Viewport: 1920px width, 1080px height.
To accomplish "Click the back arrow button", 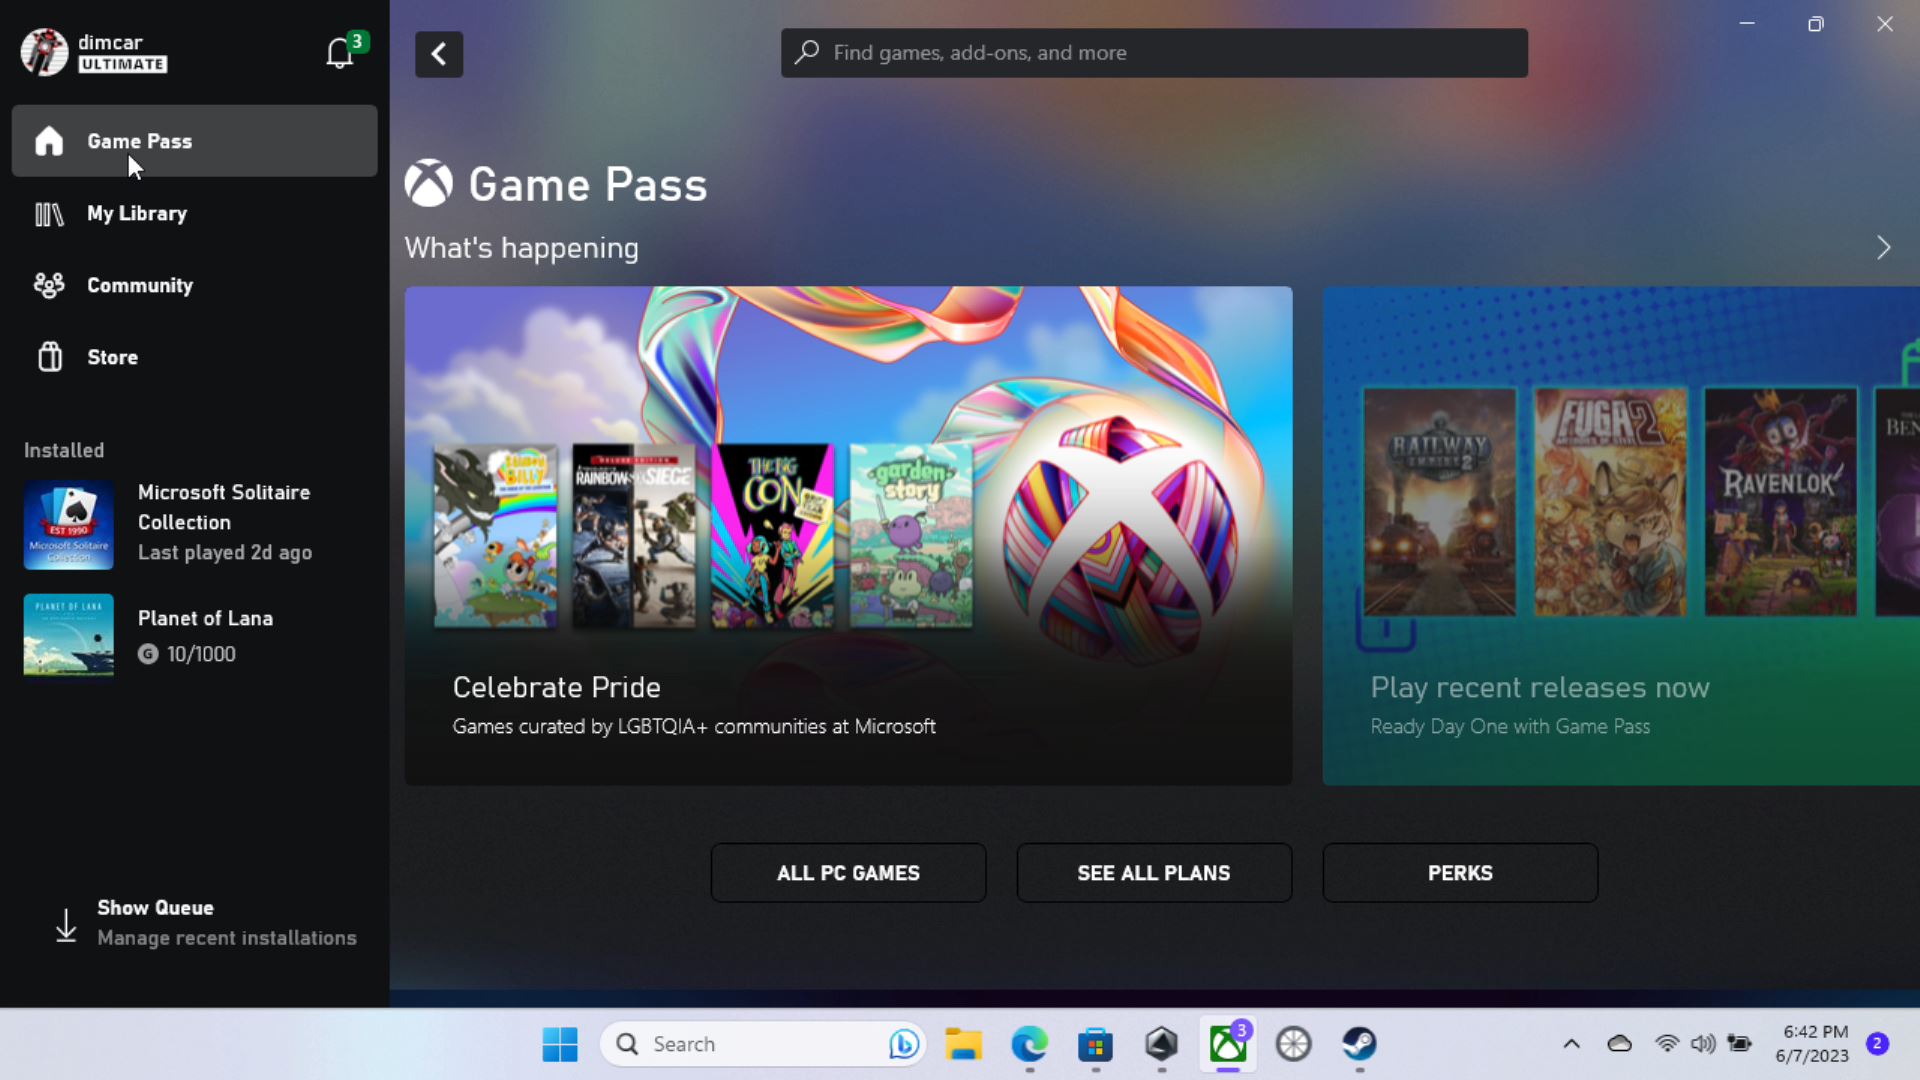I will pyautogui.click(x=439, y=54).
